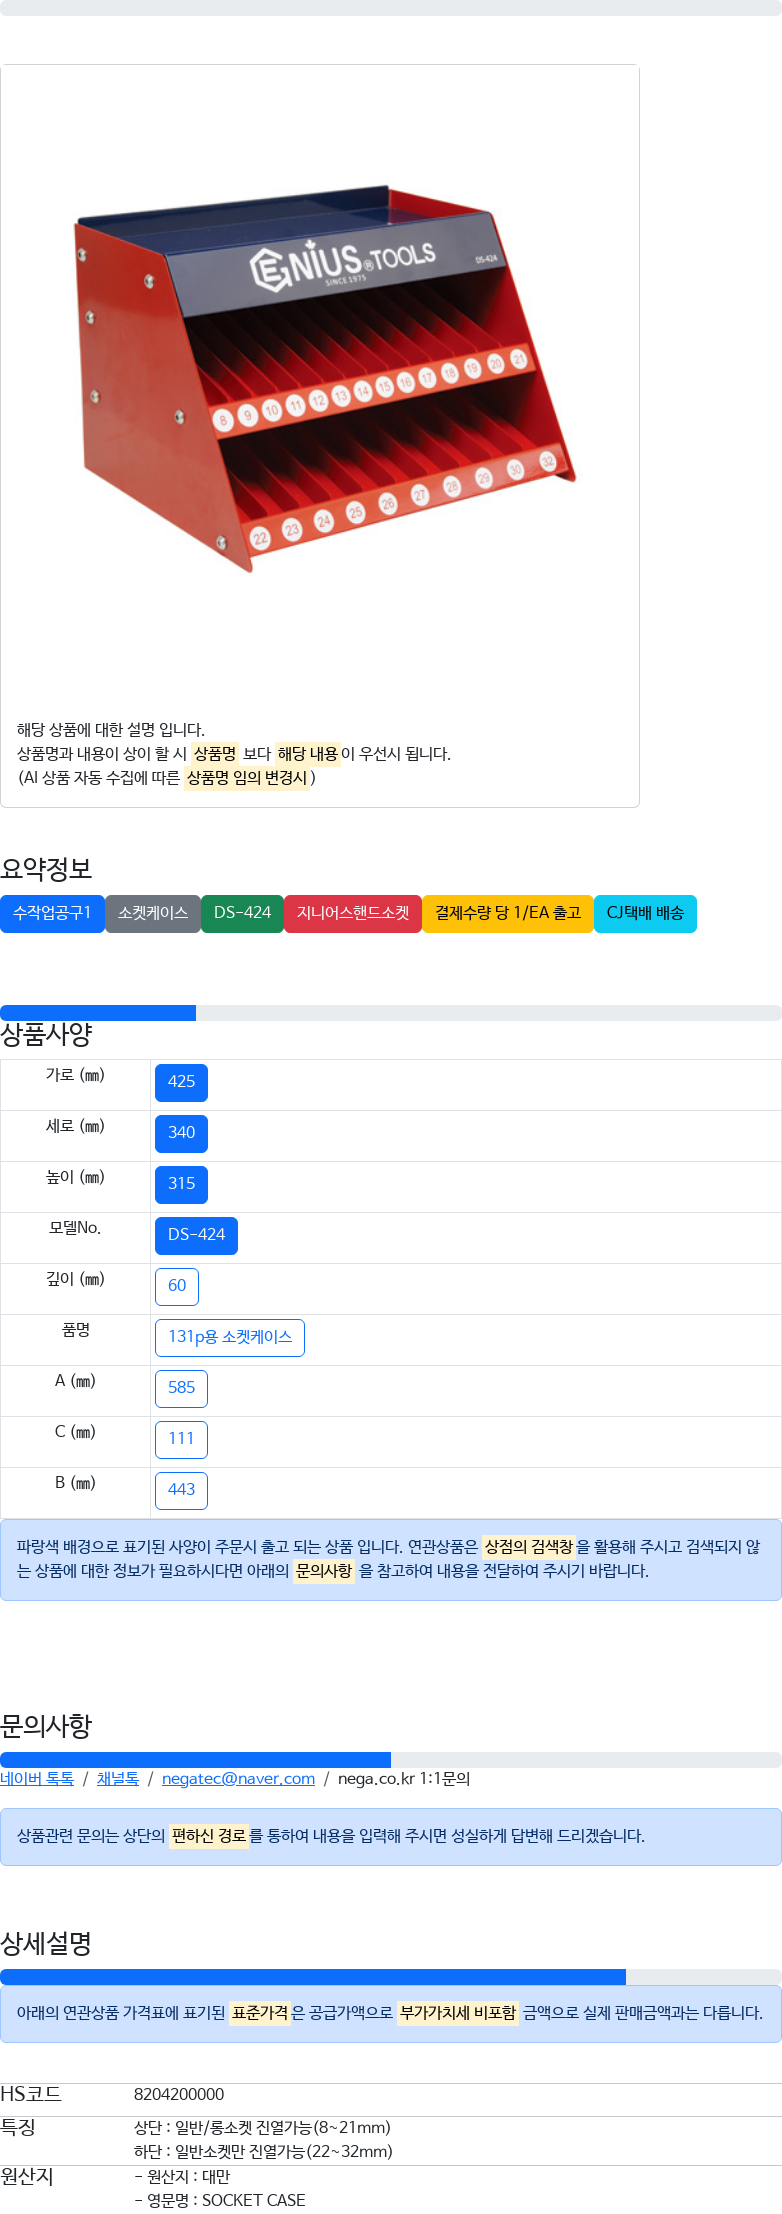Screen dimensions: 782x2214
Task: Select the 111 C dimension option
Action: point(181,1439)
